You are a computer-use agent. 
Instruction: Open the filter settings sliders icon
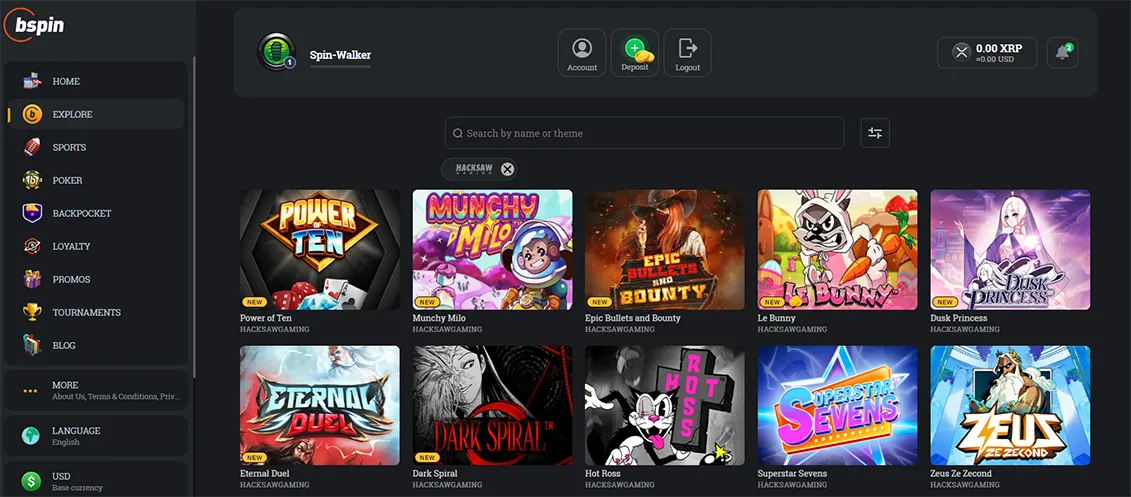click(875, 133)
